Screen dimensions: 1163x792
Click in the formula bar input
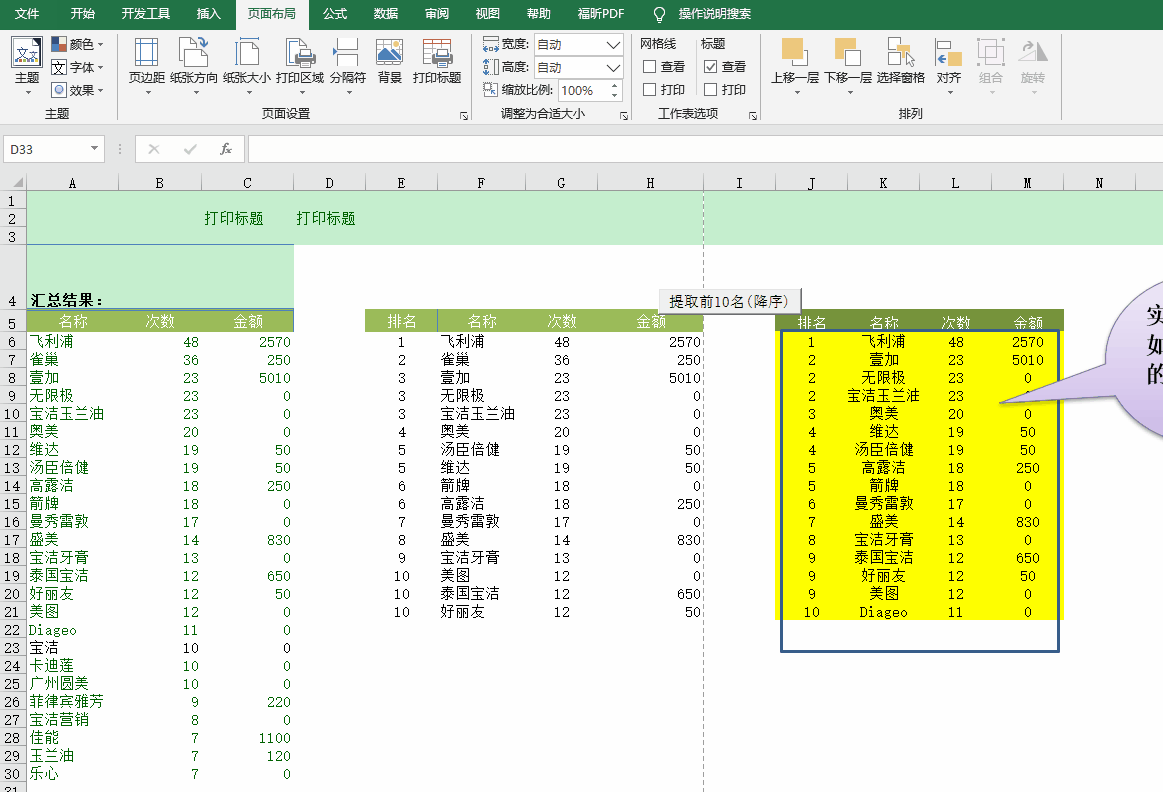click(x=705, y=149)
